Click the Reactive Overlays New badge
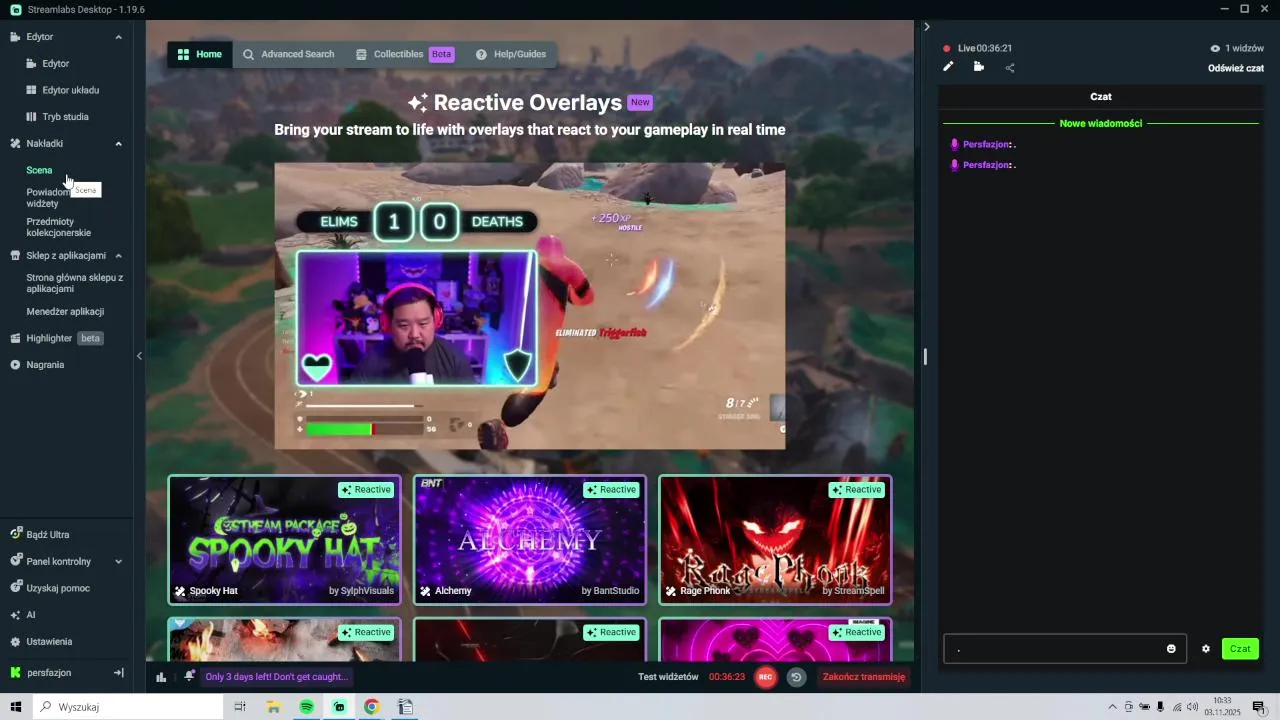1280x720 pixels. 640,102
